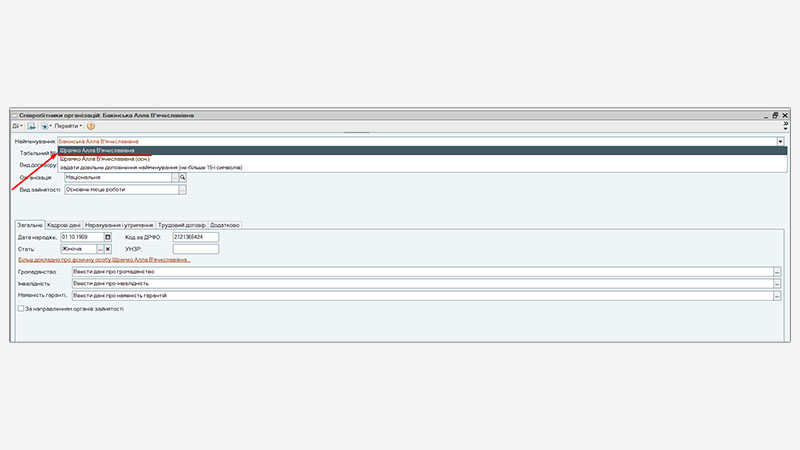
Task: Open the Перейти dropdown menu
Action: [68, 127]
